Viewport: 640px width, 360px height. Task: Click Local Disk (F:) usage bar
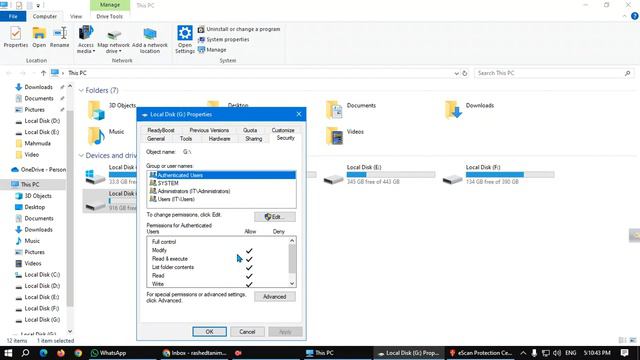[510, 175]
